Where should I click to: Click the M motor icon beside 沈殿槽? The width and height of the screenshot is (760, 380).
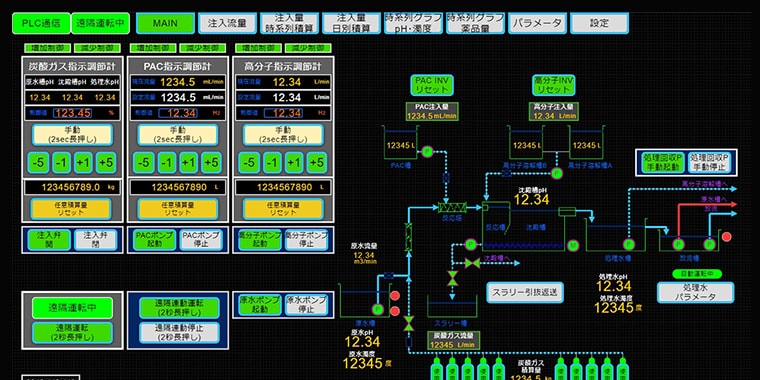point(573,246)
